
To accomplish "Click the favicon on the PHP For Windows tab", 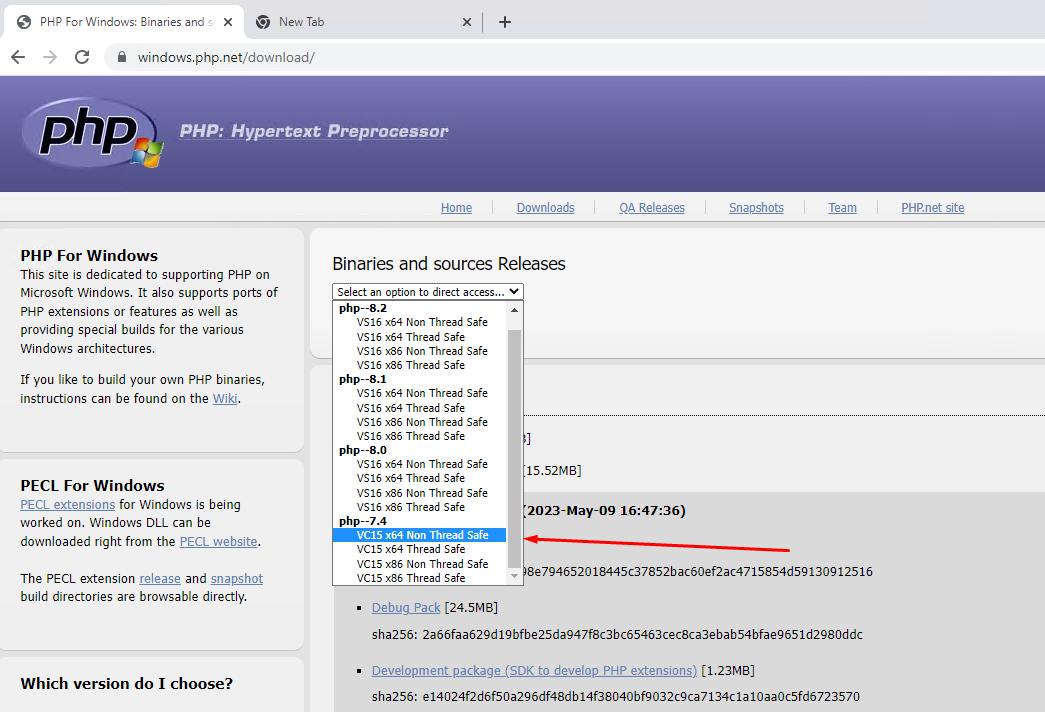I will coord(23,21).
